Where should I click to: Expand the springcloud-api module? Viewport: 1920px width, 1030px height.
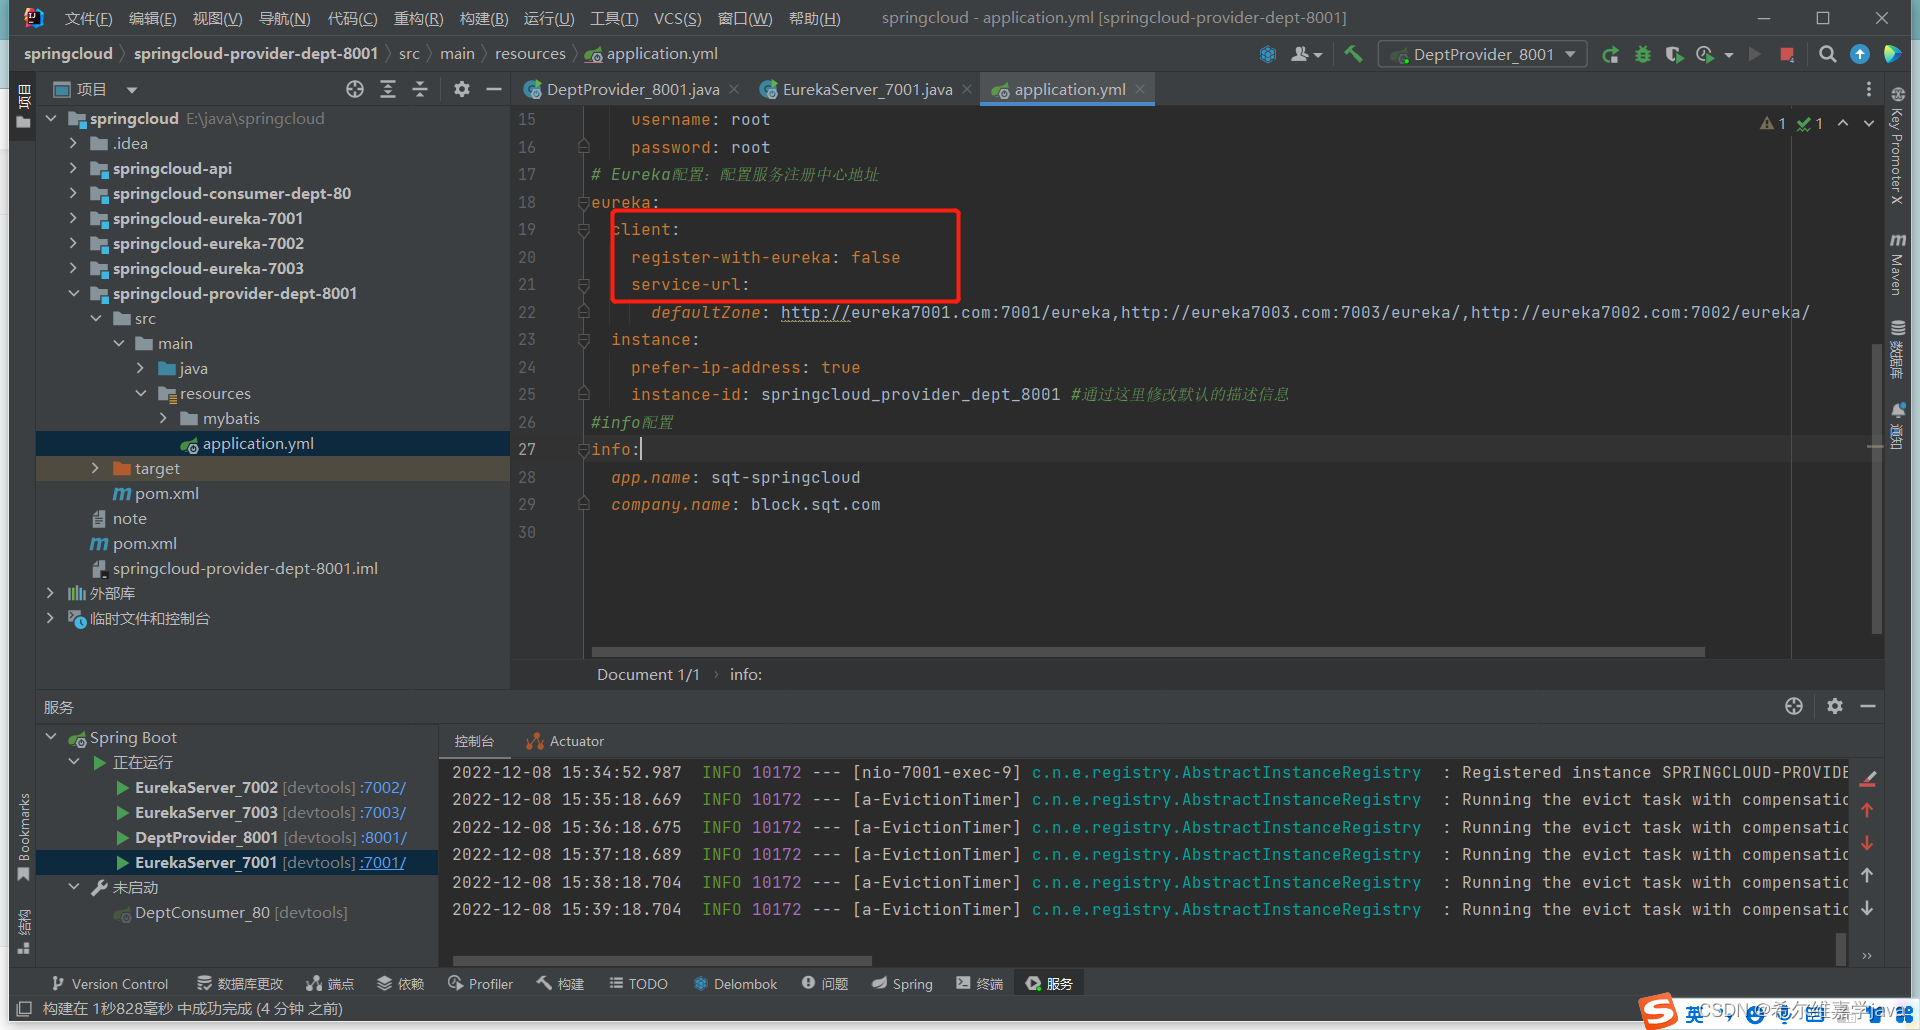click(x=71, y=168)
